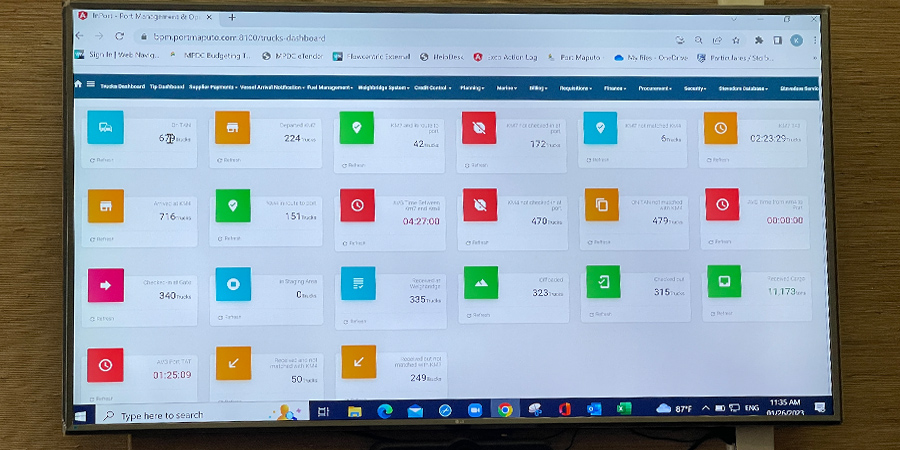Open Excel from the Windows taskbar
The image size is (900, 450).
[624, 409]
